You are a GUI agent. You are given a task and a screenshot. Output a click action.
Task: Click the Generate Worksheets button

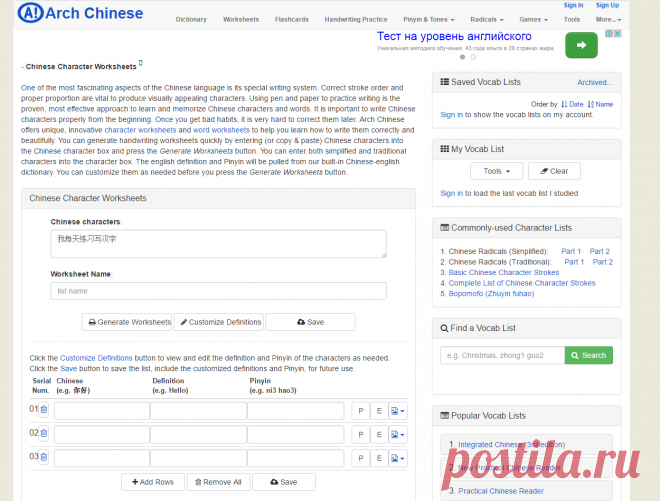(127, 322)
